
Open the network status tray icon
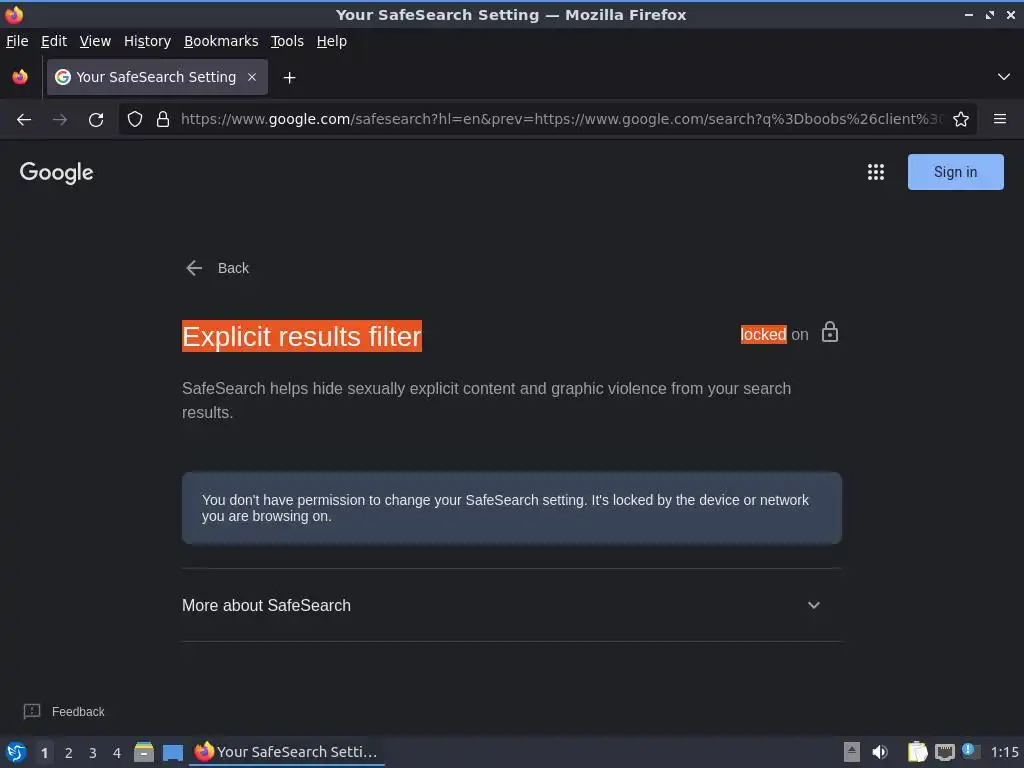945,752
